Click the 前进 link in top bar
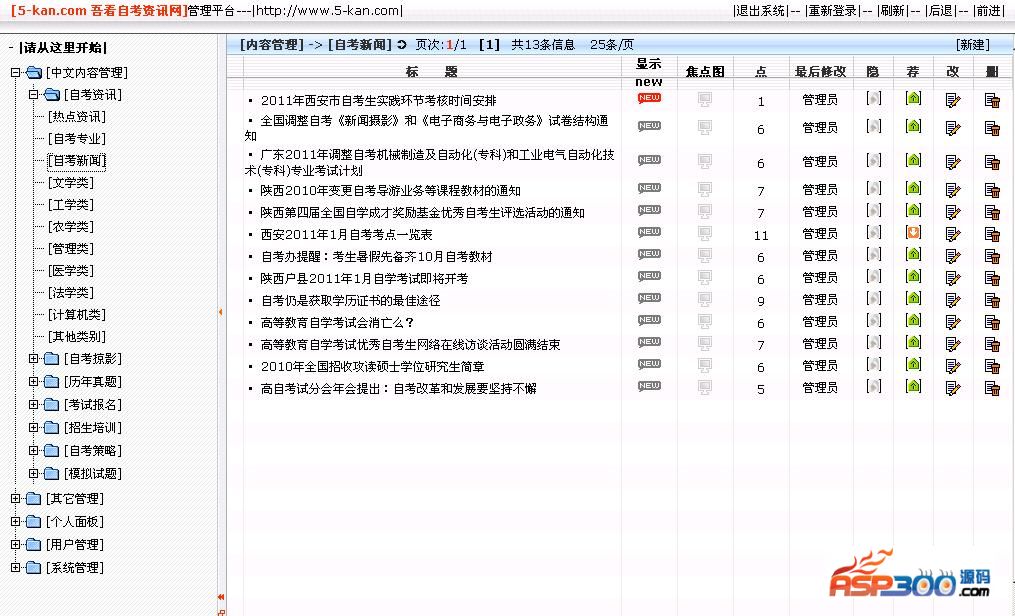This screenshot has height=616, width=1015. [988, 11]
